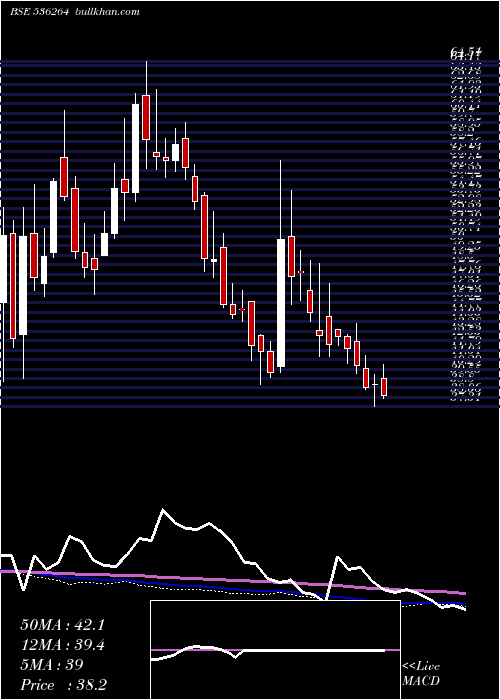
Task: Click the '5MA : 39' label
Action: click(52, 665)
